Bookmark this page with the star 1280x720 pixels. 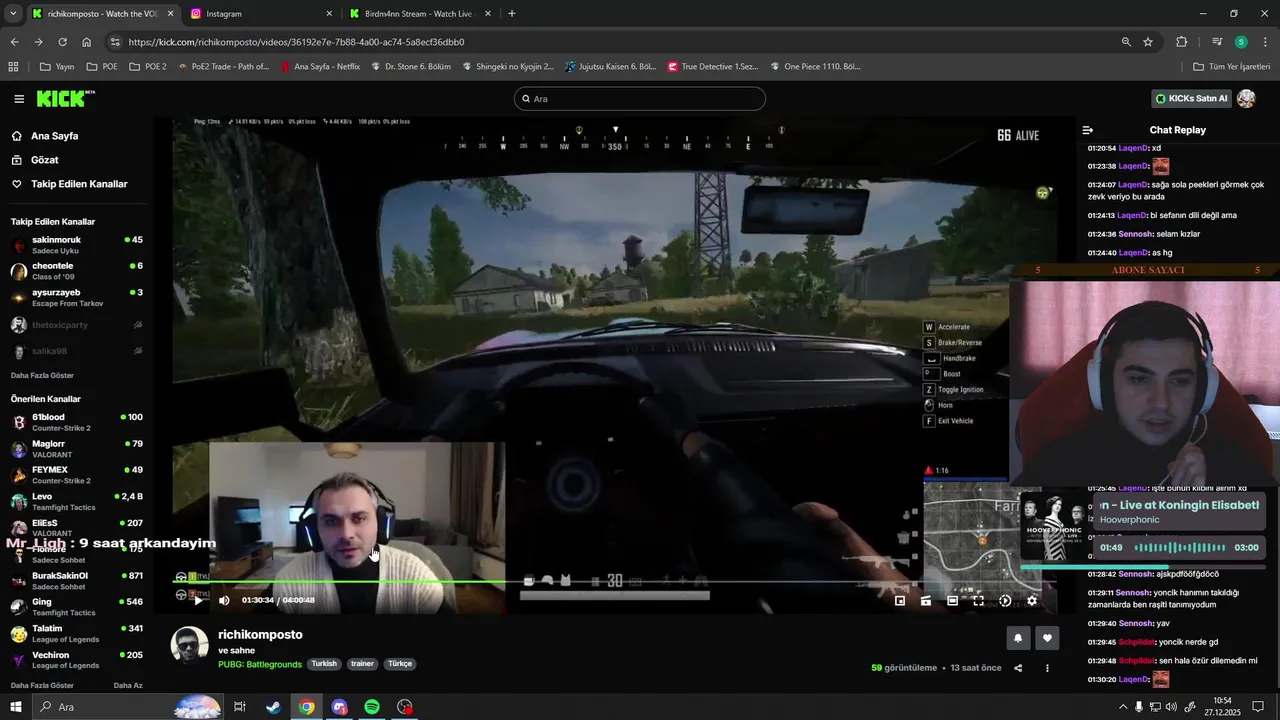coord(1148,42)
